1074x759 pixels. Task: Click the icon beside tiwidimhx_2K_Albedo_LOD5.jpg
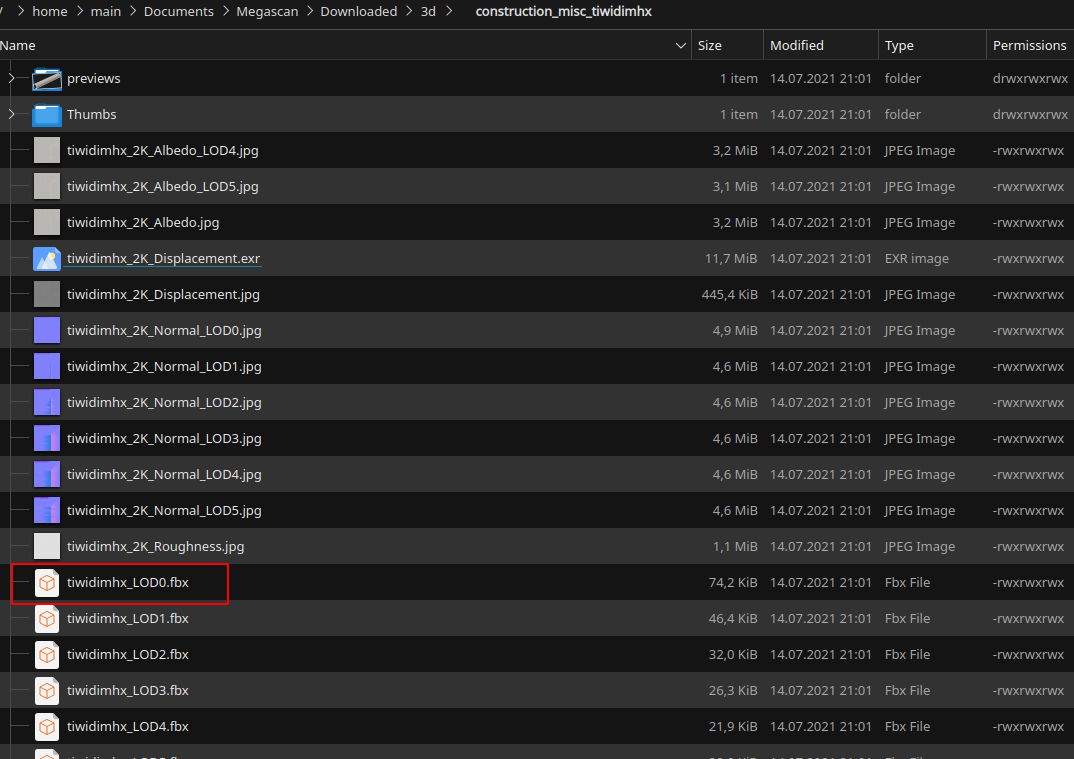click(47, 186)
